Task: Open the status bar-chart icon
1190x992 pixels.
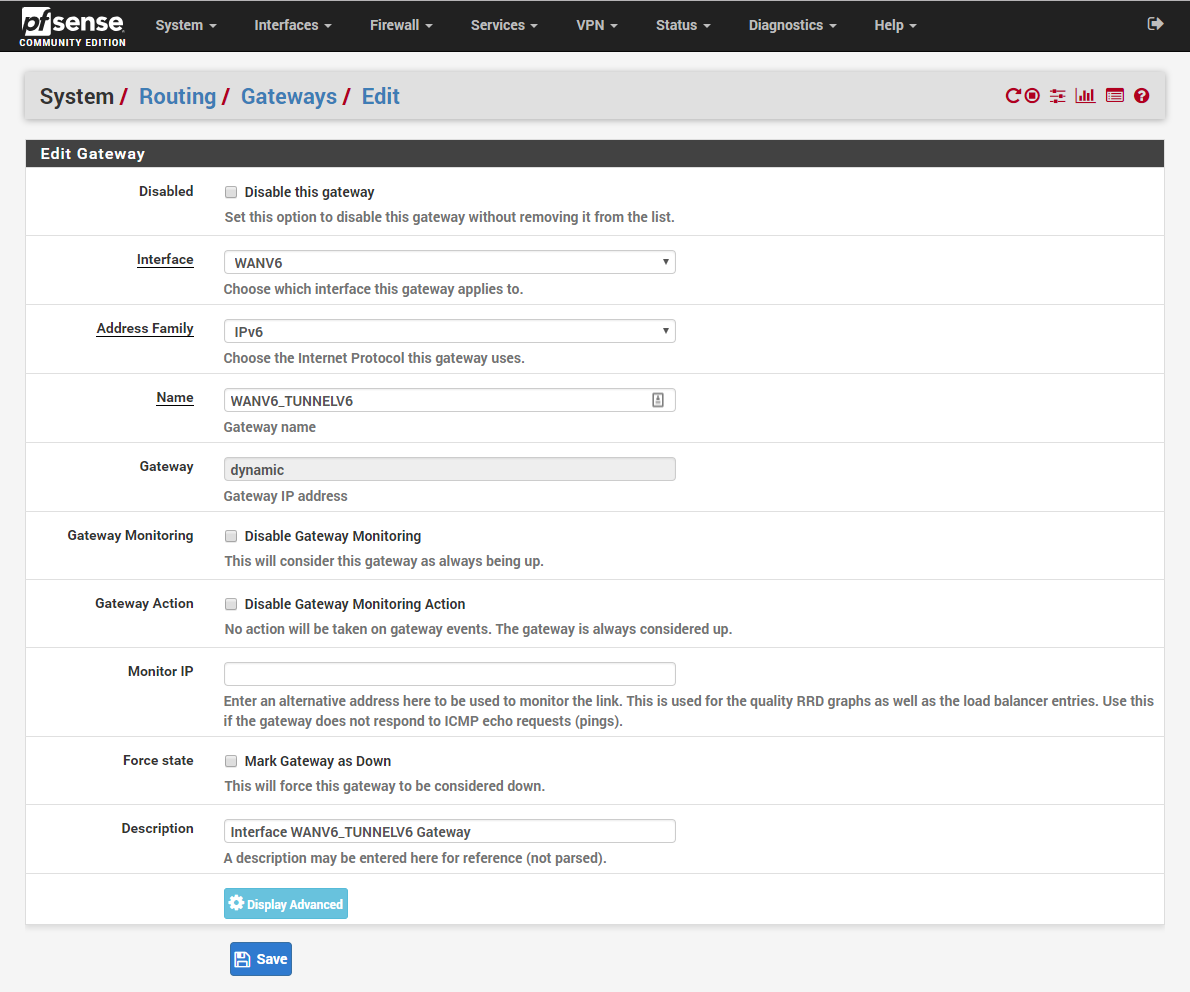Action: pyautogui.click(x=1085, y=96)
